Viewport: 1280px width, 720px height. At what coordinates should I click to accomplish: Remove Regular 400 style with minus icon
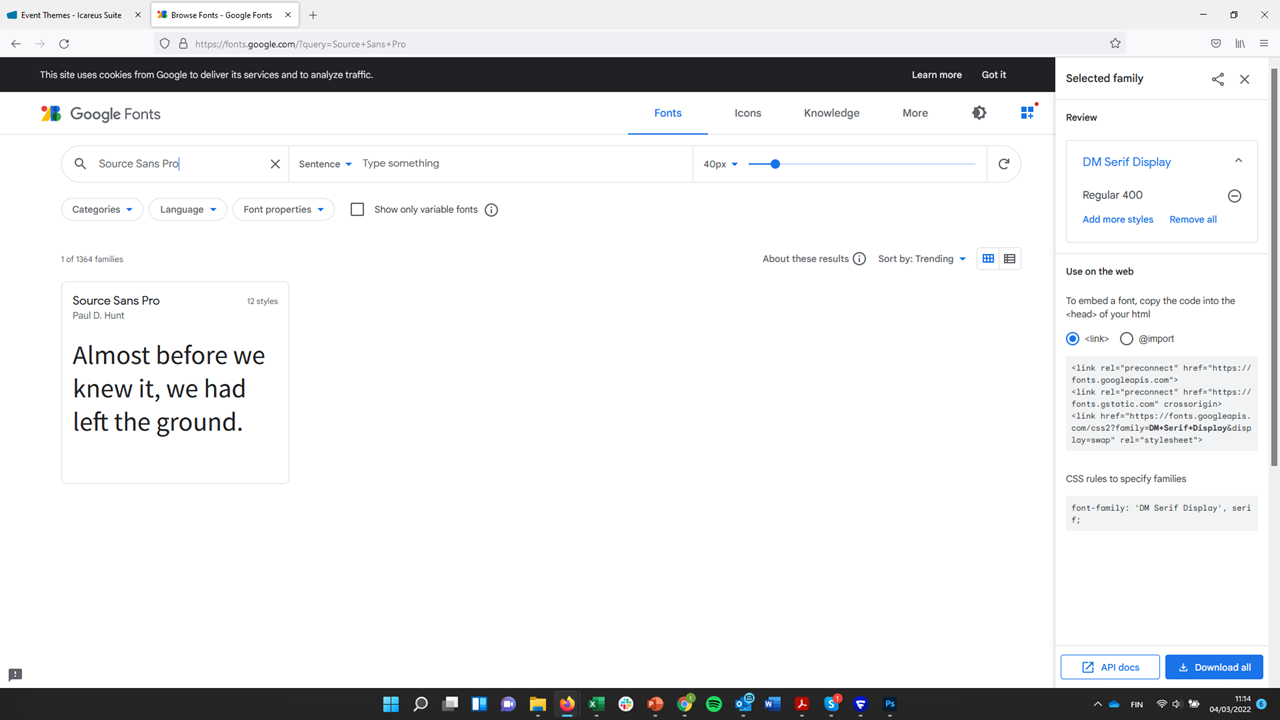[1234, 196]
